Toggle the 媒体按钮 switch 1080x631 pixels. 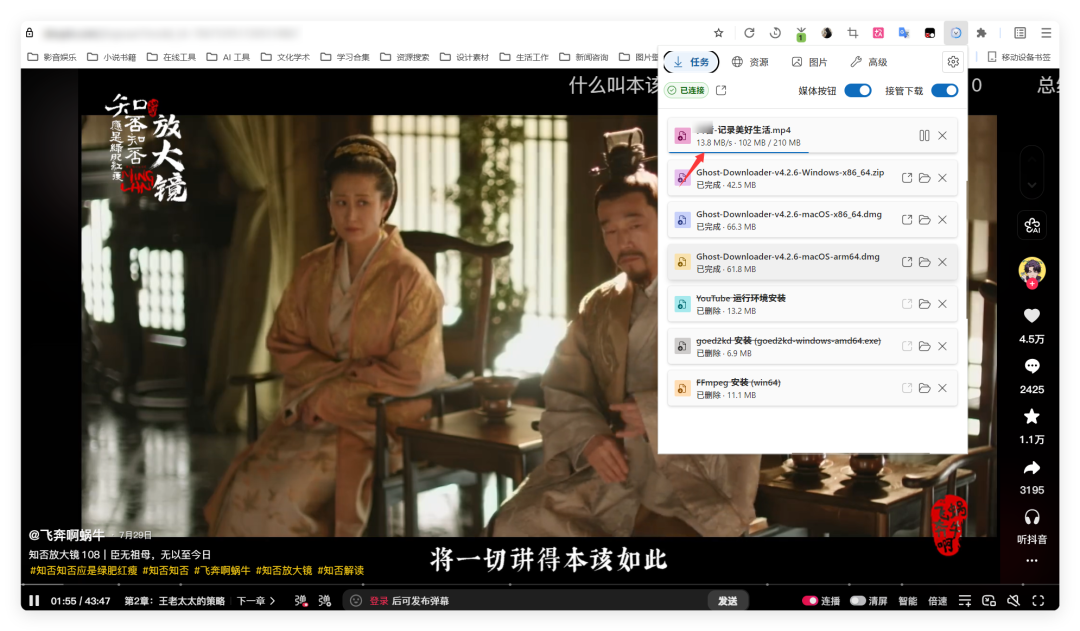[858, 90]
